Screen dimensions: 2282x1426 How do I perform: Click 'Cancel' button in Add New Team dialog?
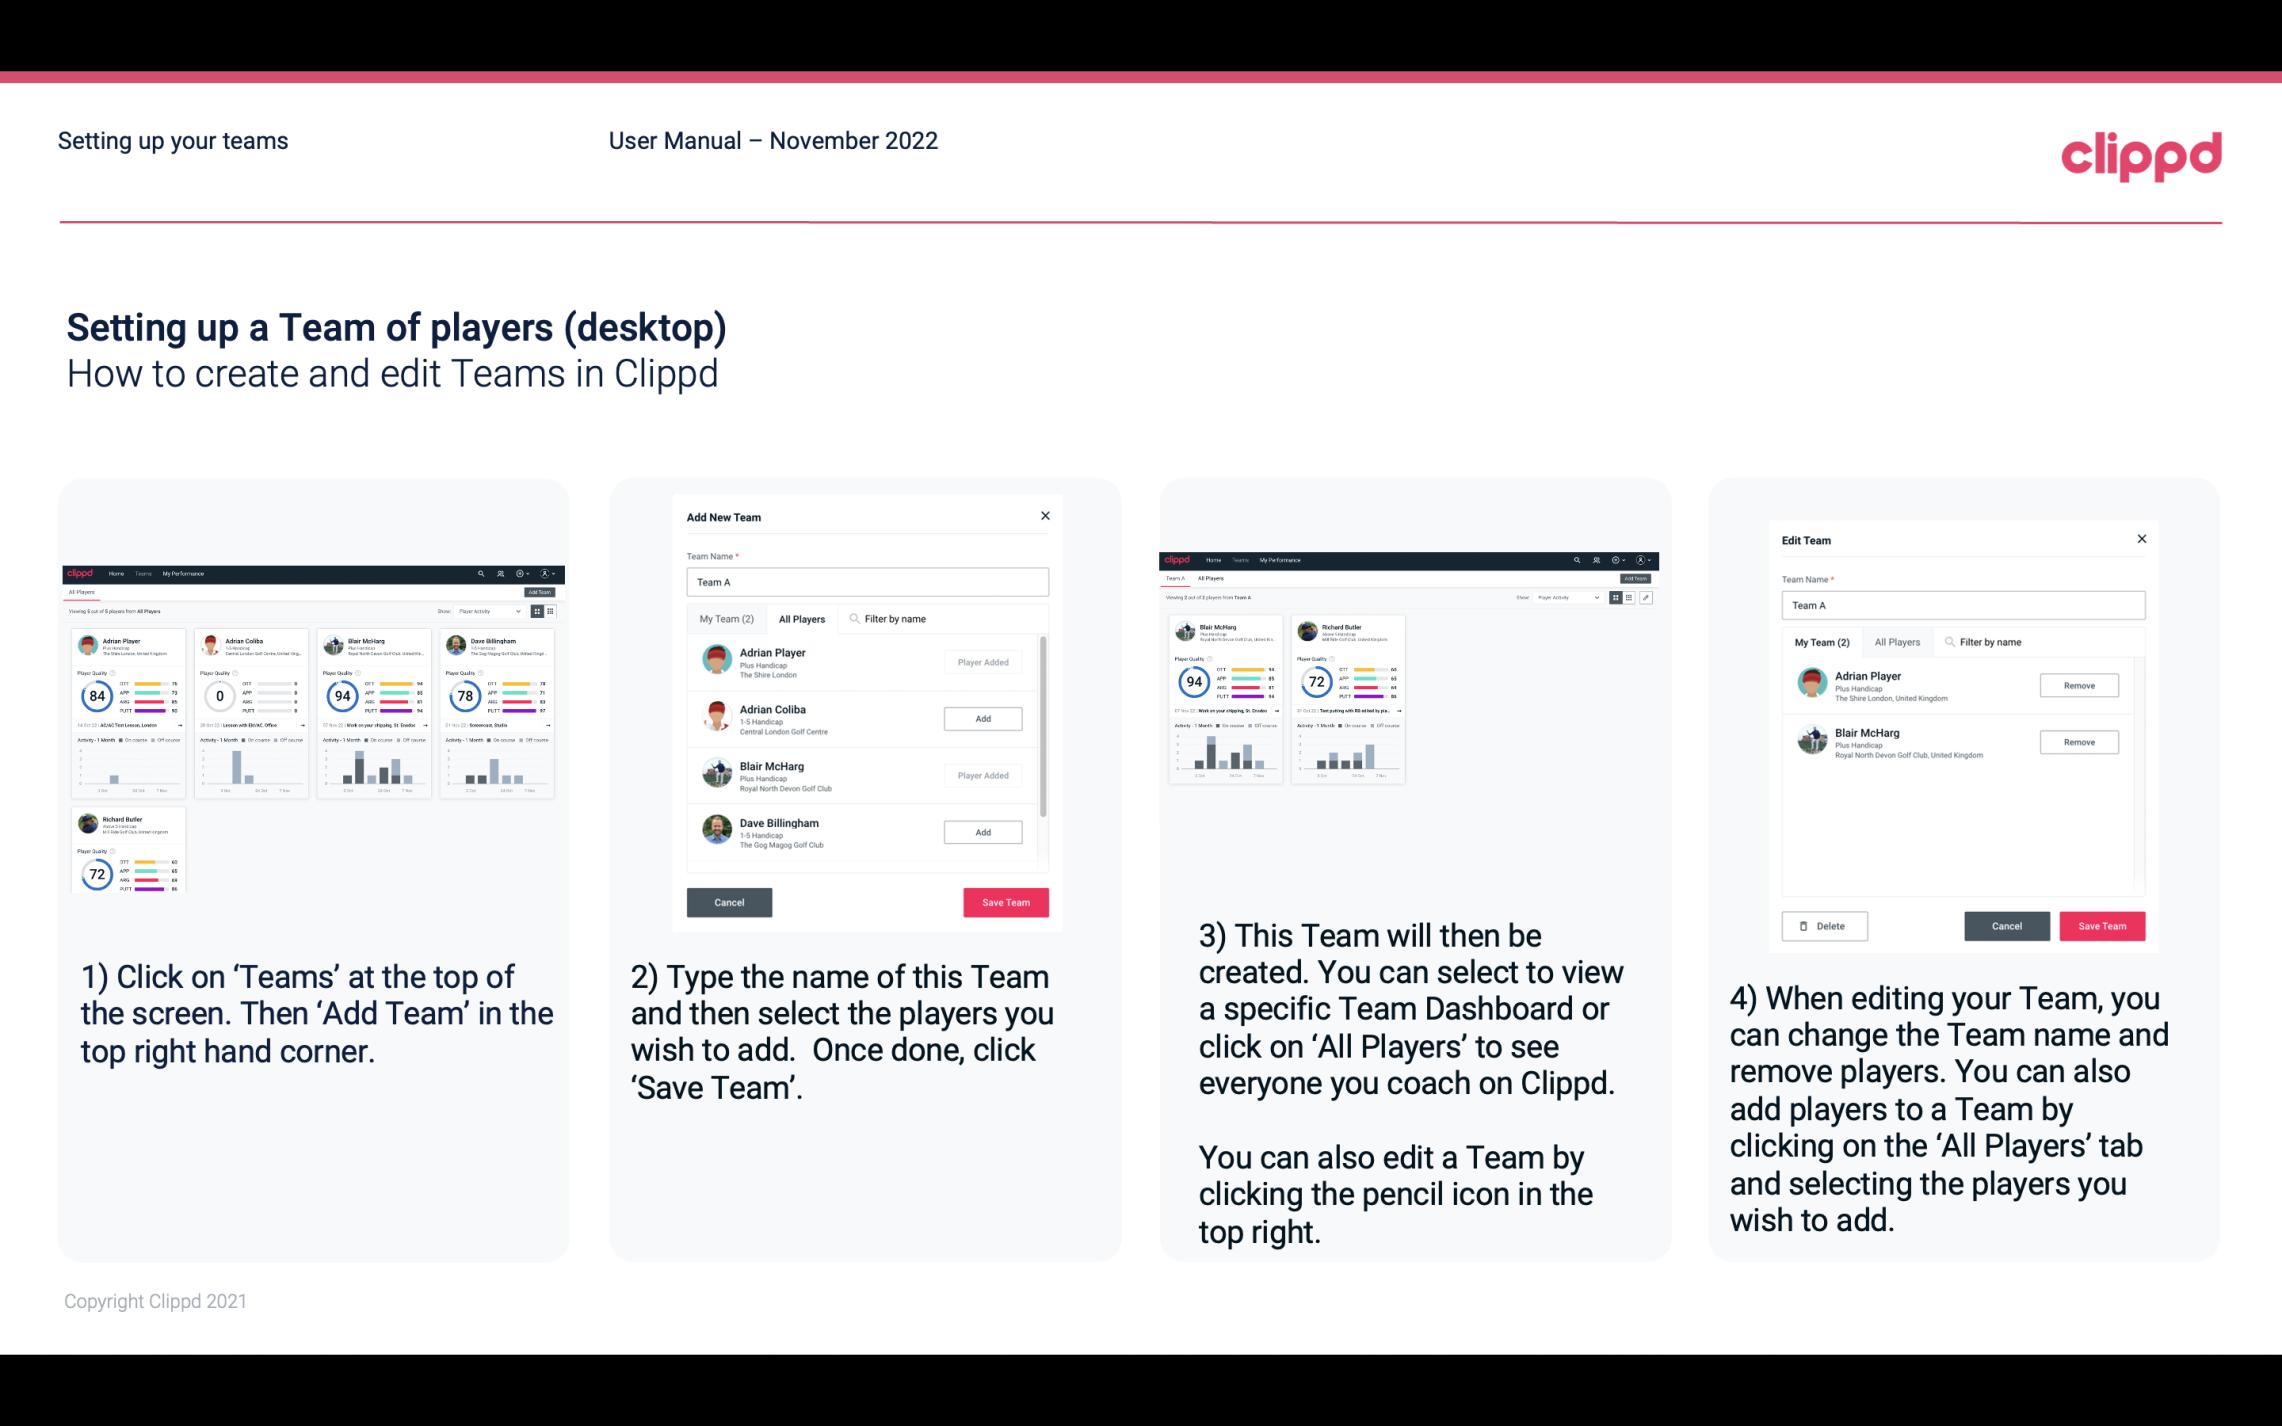pos(729,900)
